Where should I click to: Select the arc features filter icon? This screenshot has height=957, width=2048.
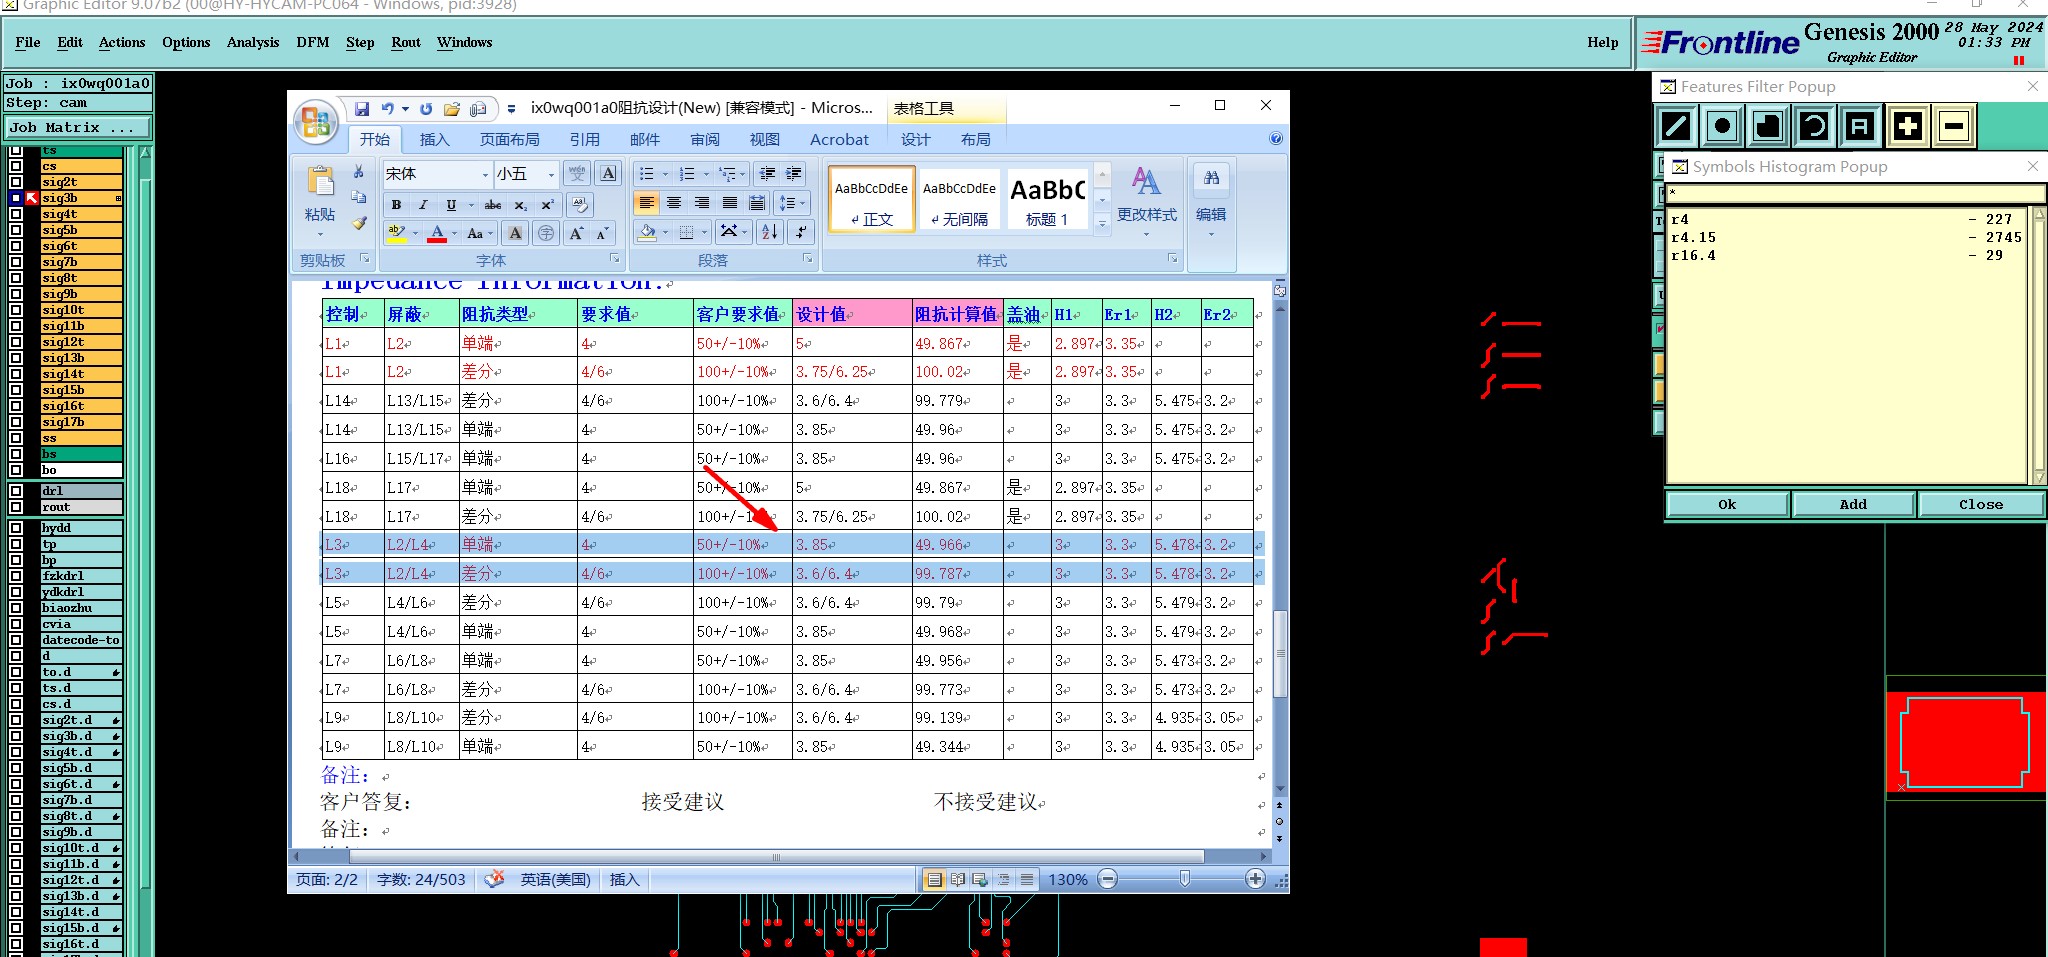(x=1814, y=126)
